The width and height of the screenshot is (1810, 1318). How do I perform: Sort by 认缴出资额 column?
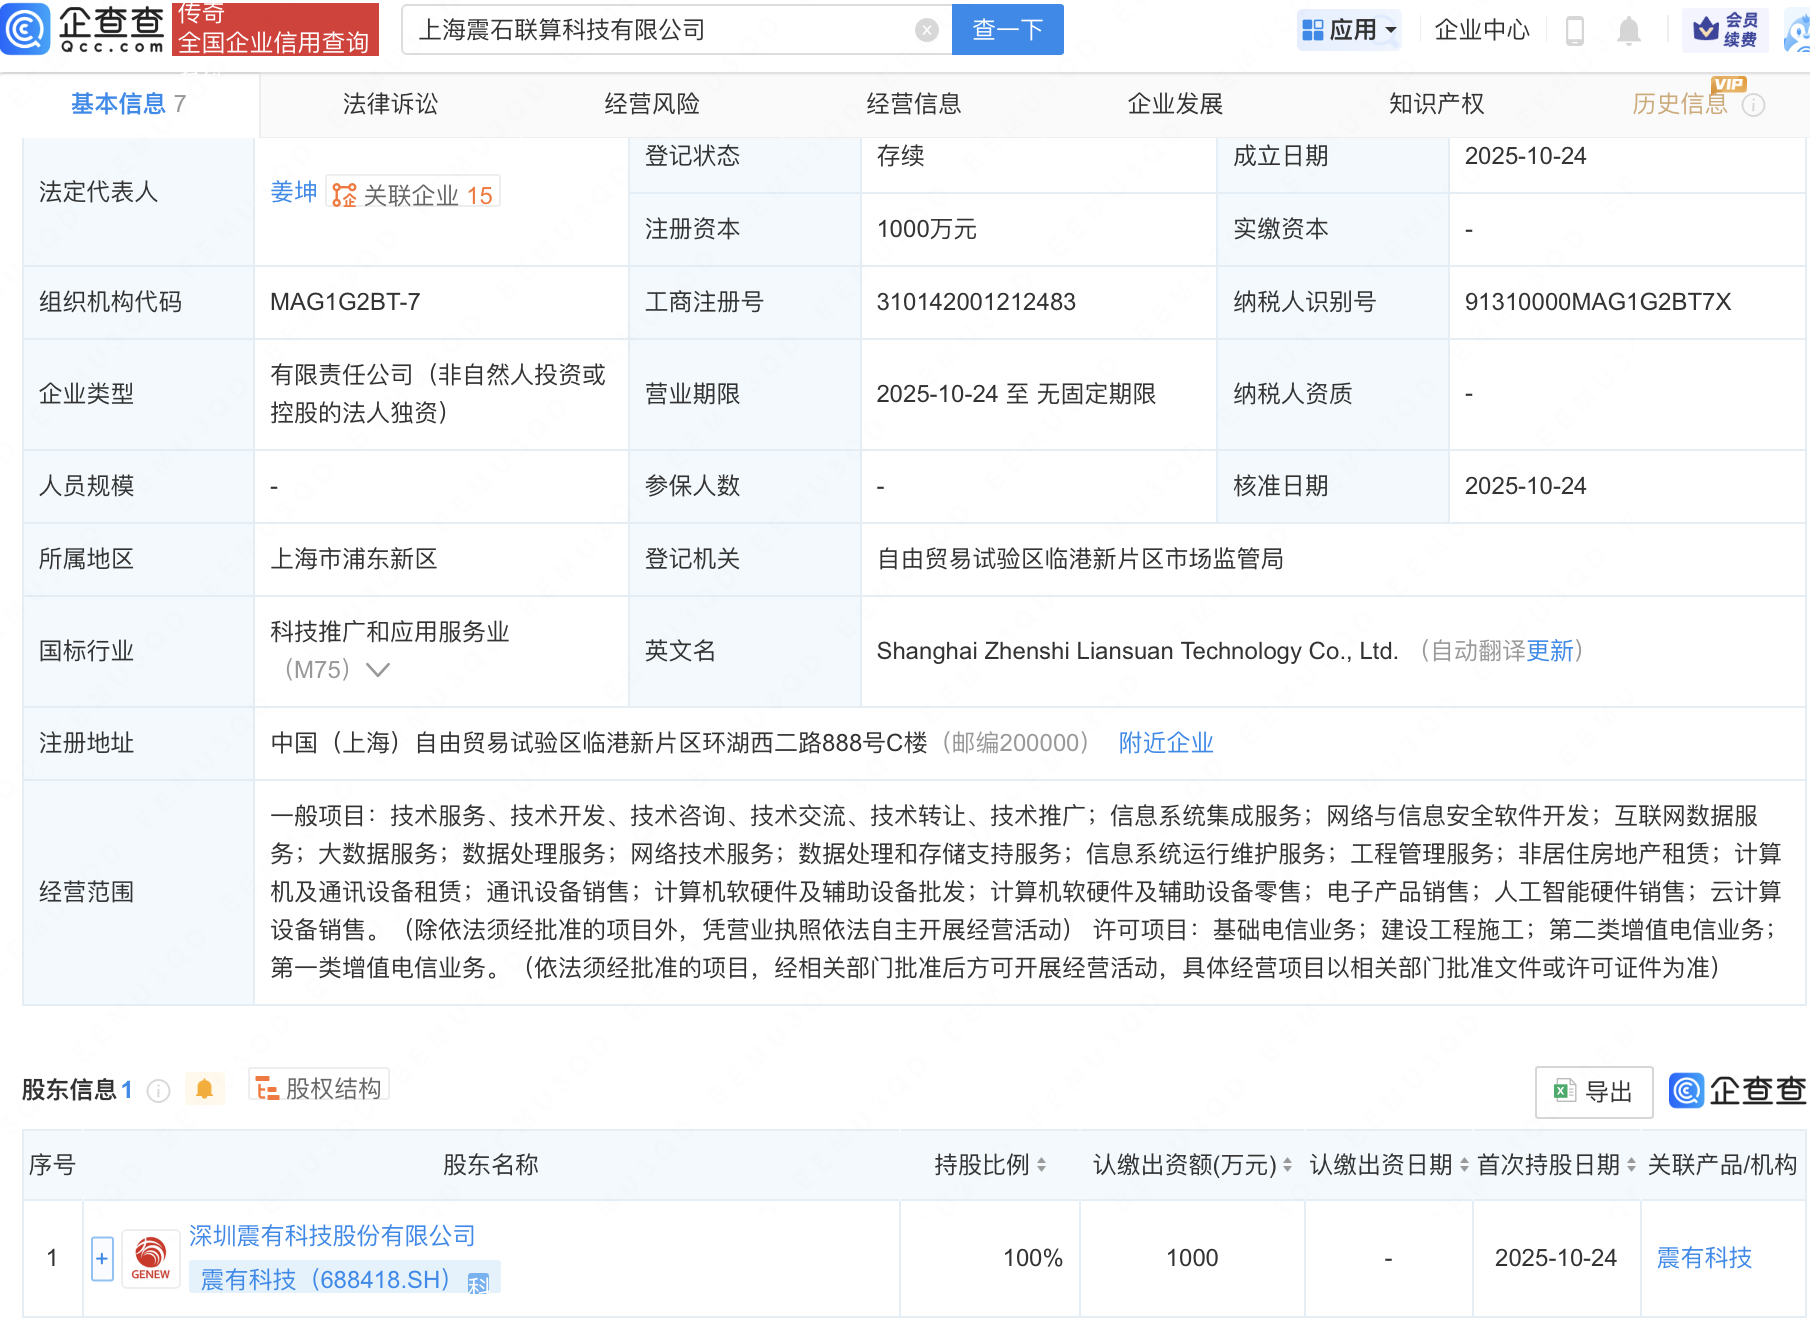point(1287,1165)
